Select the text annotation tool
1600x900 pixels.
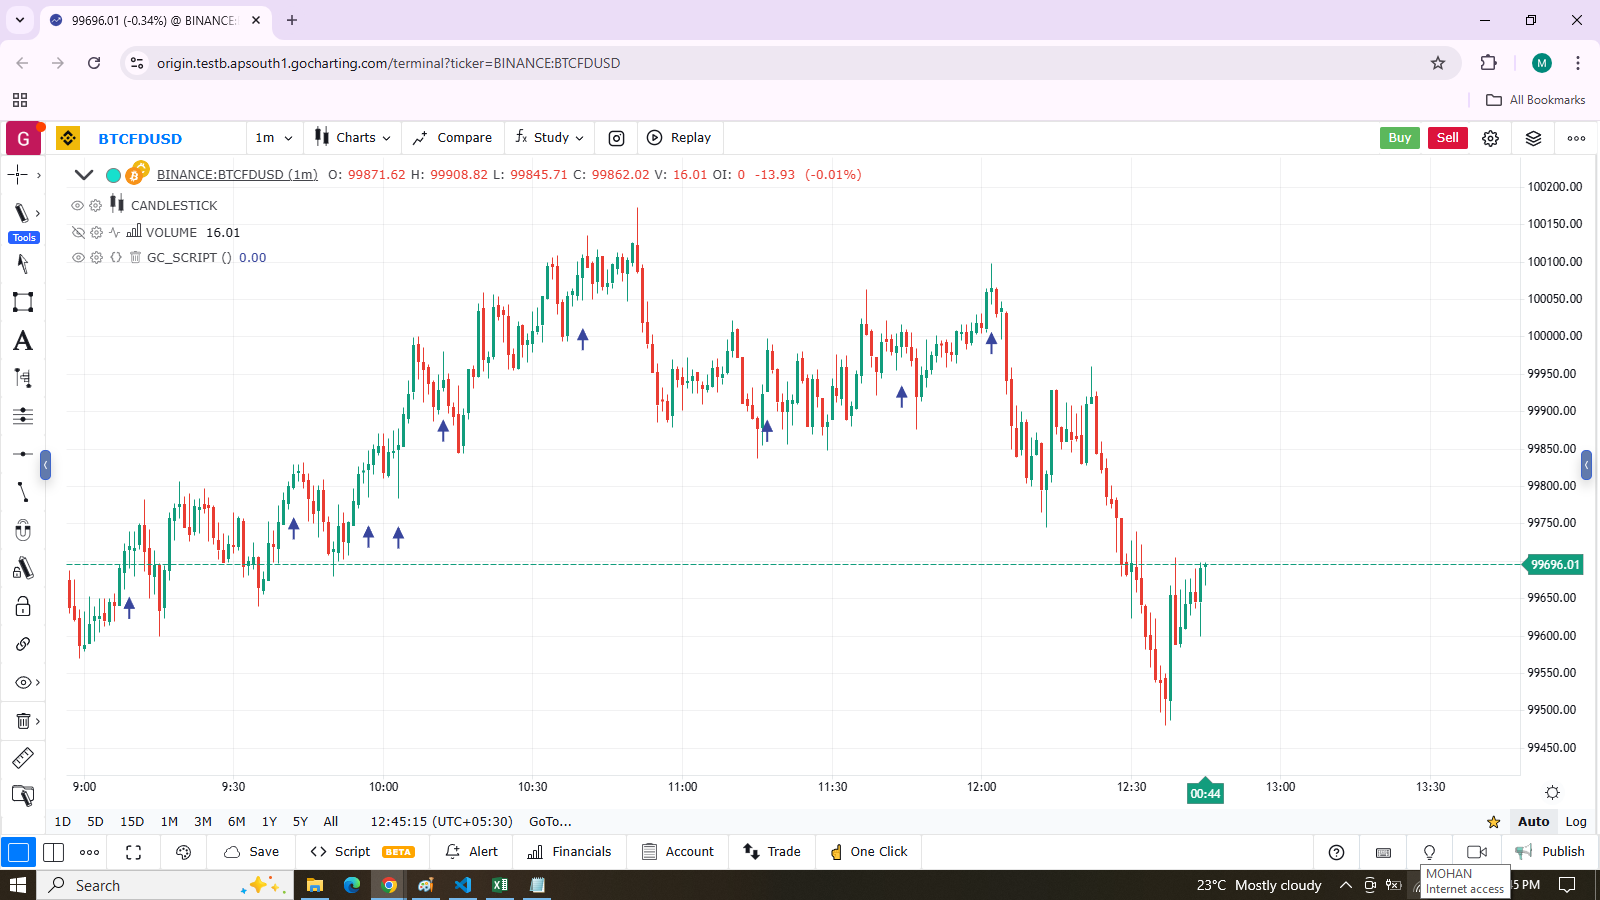23,341
